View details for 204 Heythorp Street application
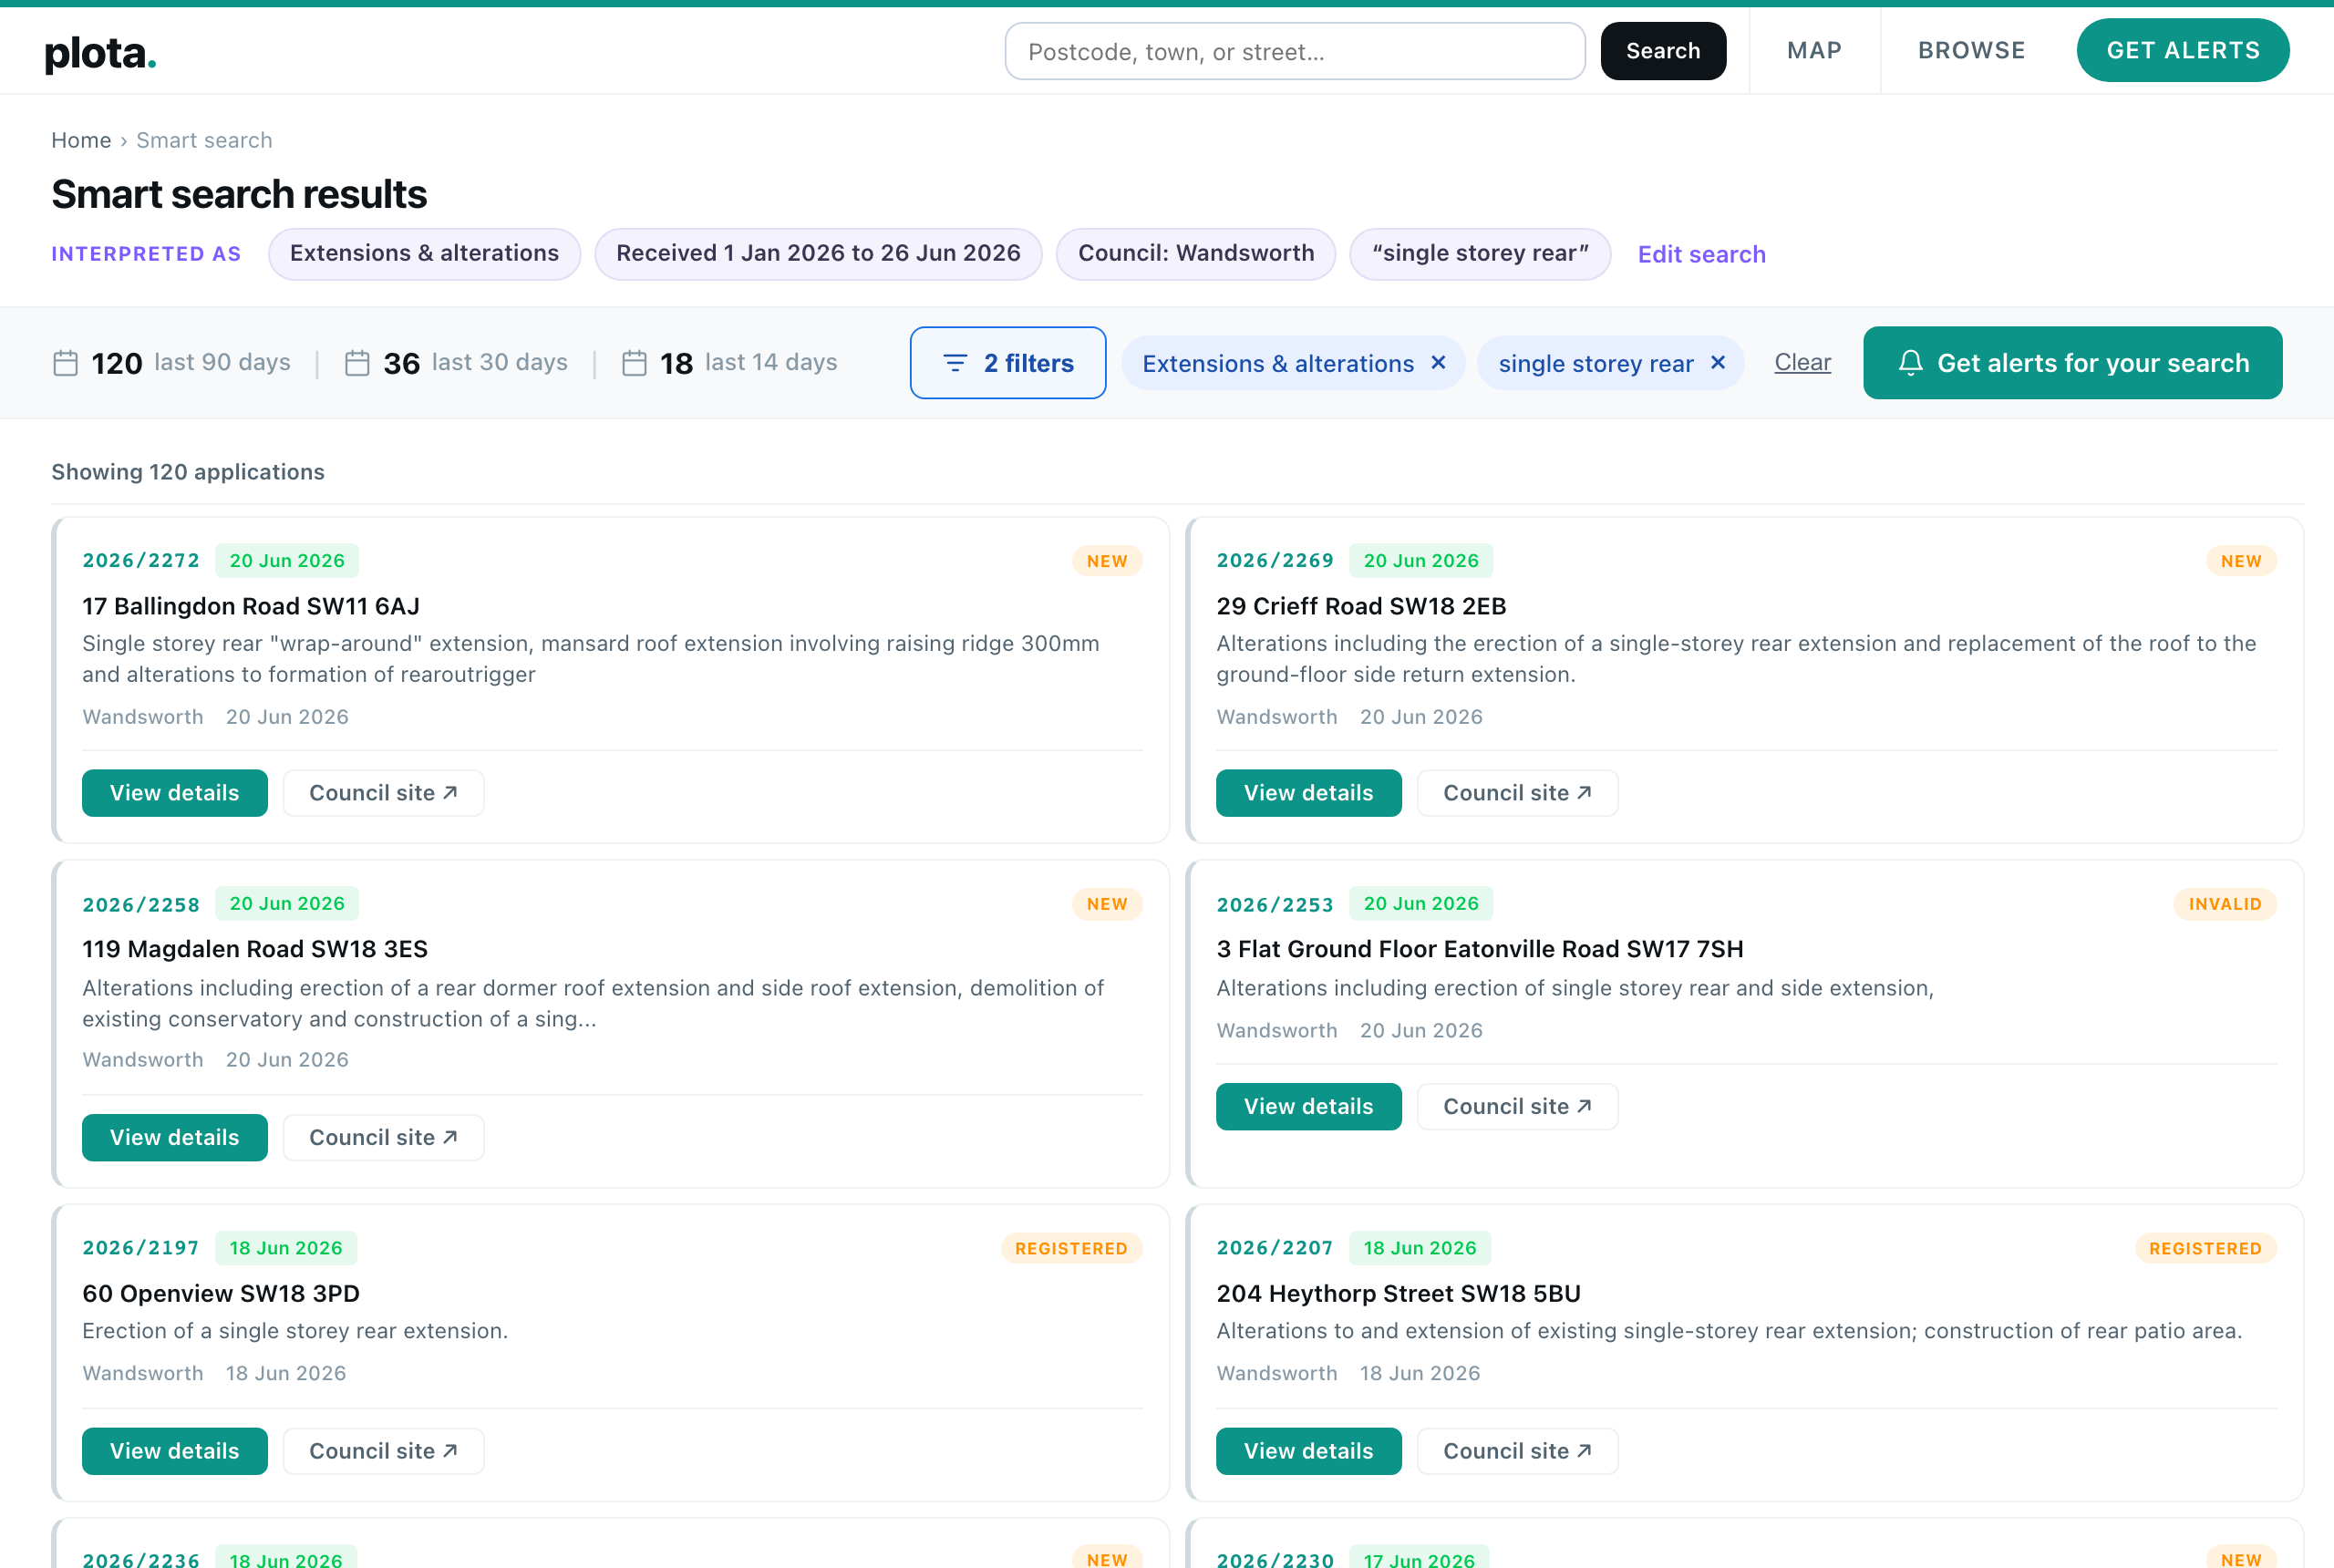Viewport: 2334px width, 1568px height. (x=1308, y=1451)
